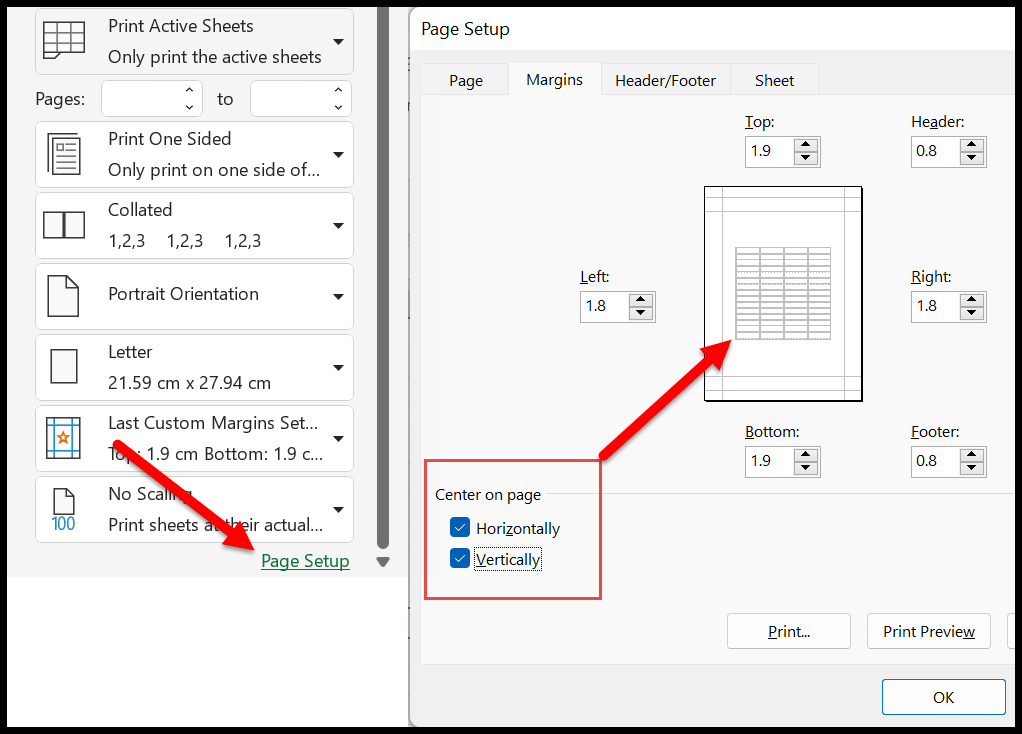1022x734 pixels.
Task: Select the Margins tab
Action: 555,79
